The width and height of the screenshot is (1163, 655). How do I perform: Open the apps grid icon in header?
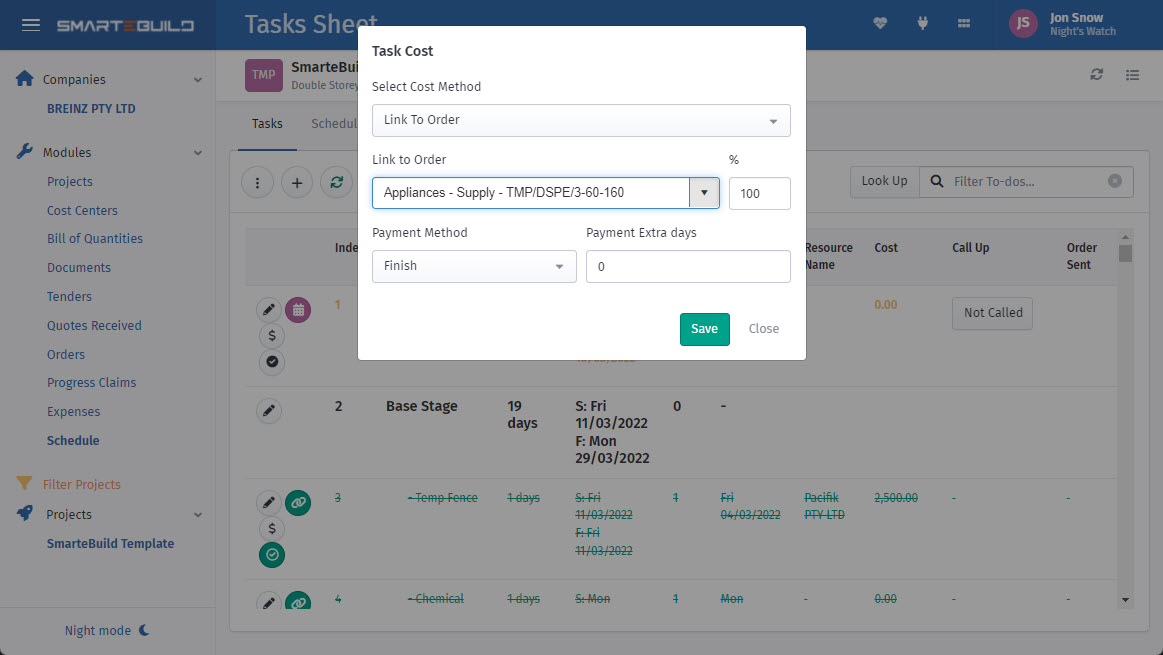coord(964,23)
